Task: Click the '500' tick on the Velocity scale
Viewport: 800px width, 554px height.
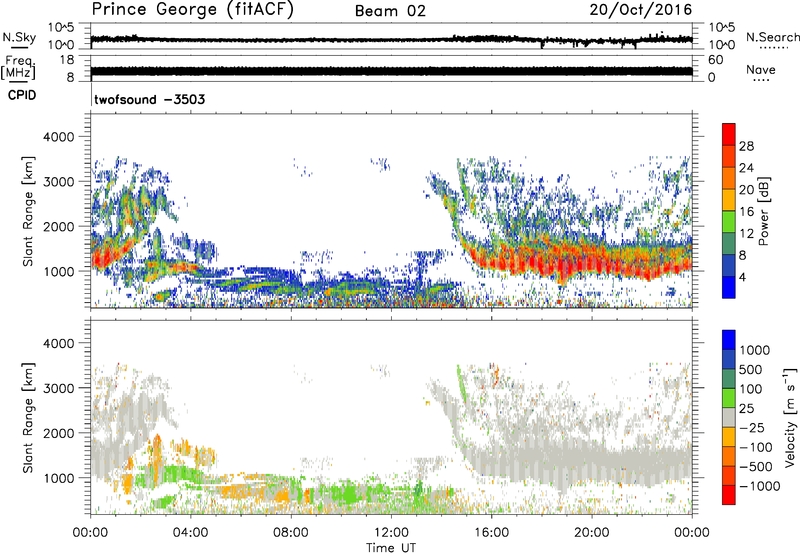Action: (x=751, y=370)
